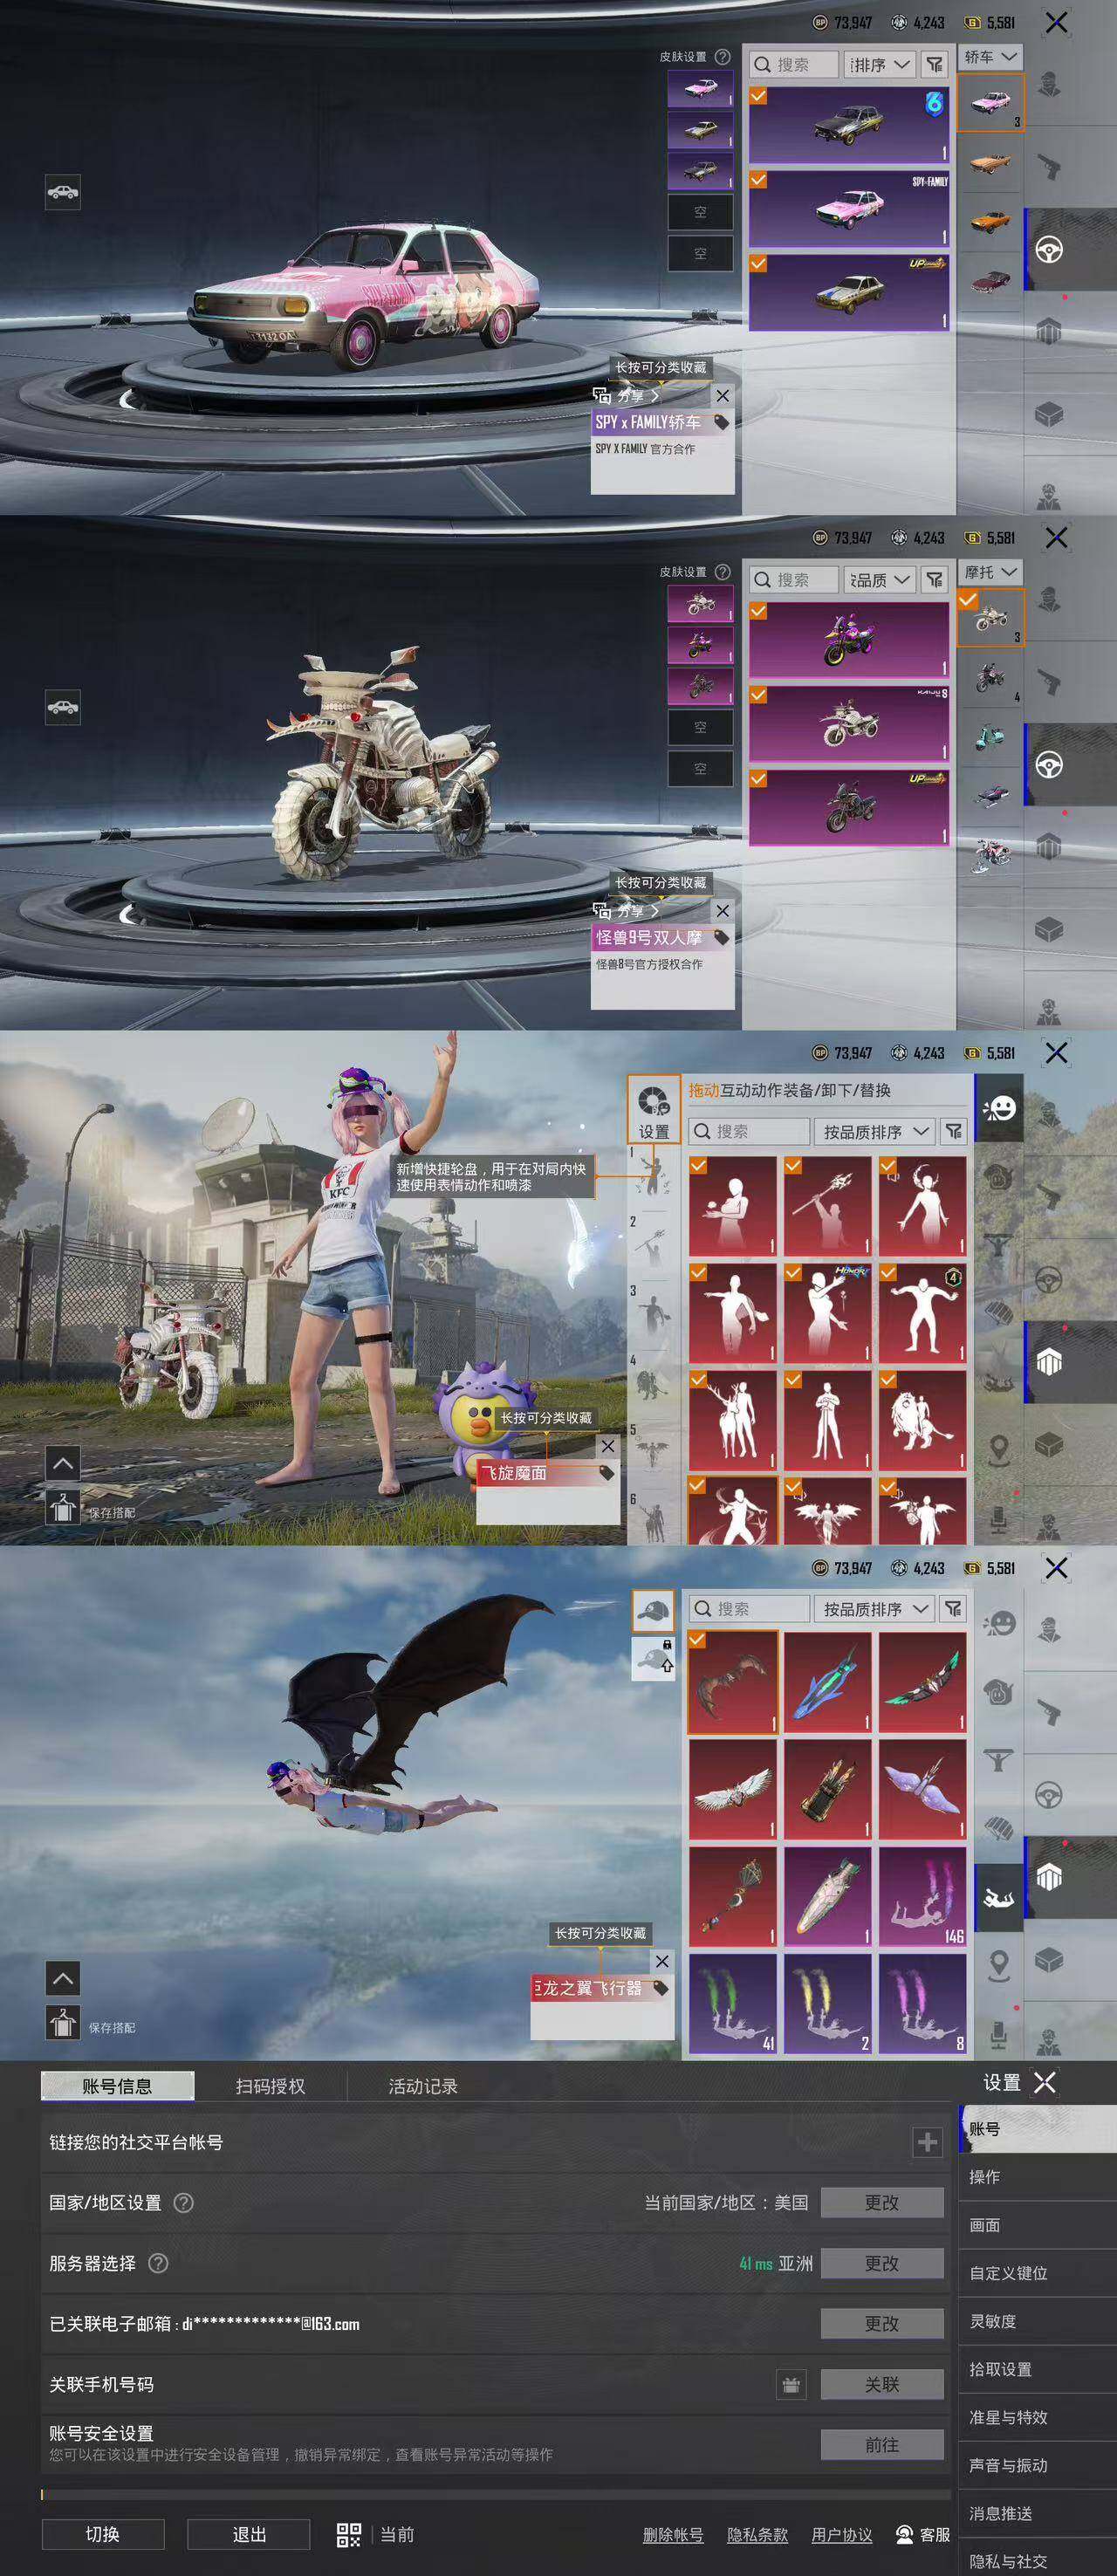Toggle the checkbox on the HONOR-labelled emote

coord(793,1272)
